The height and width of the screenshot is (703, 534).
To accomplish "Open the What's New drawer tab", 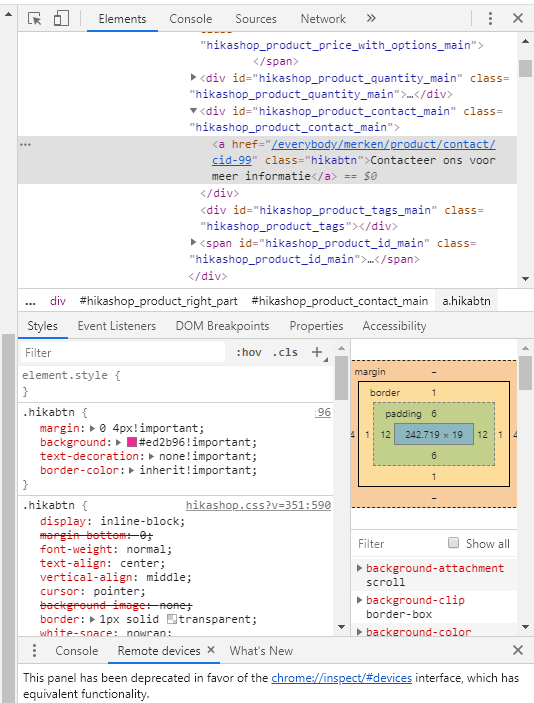I will 261,651.
